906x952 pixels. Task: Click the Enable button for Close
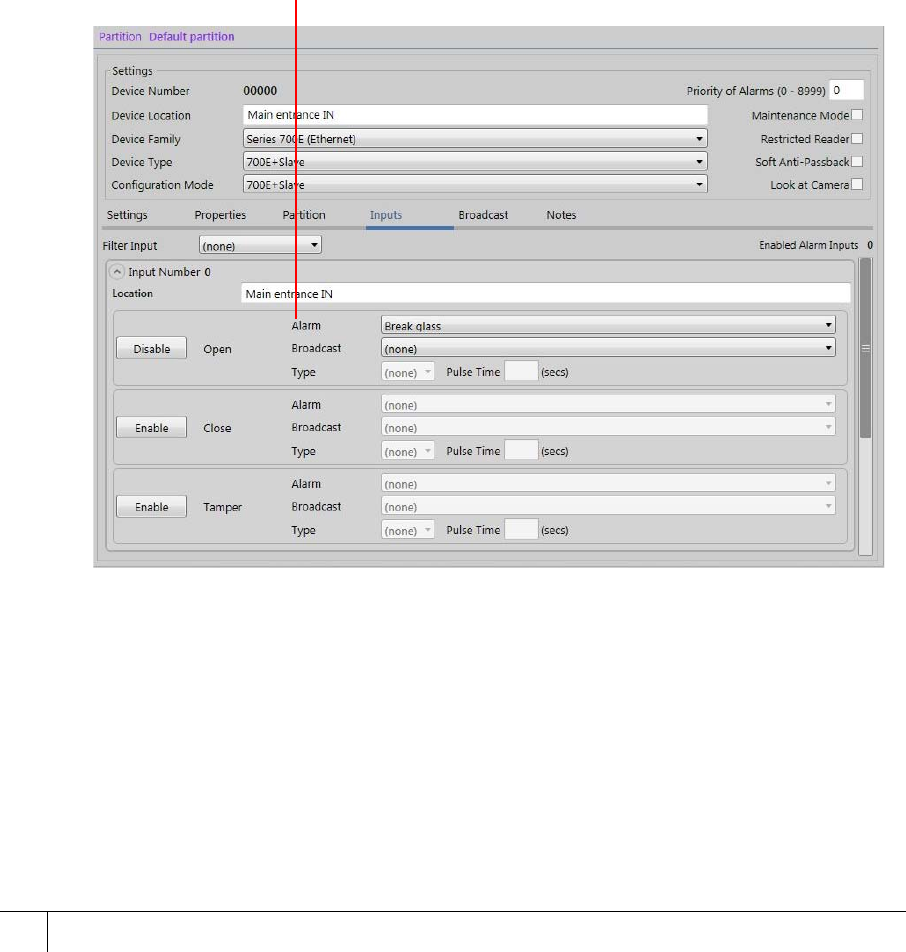(151, 427)
